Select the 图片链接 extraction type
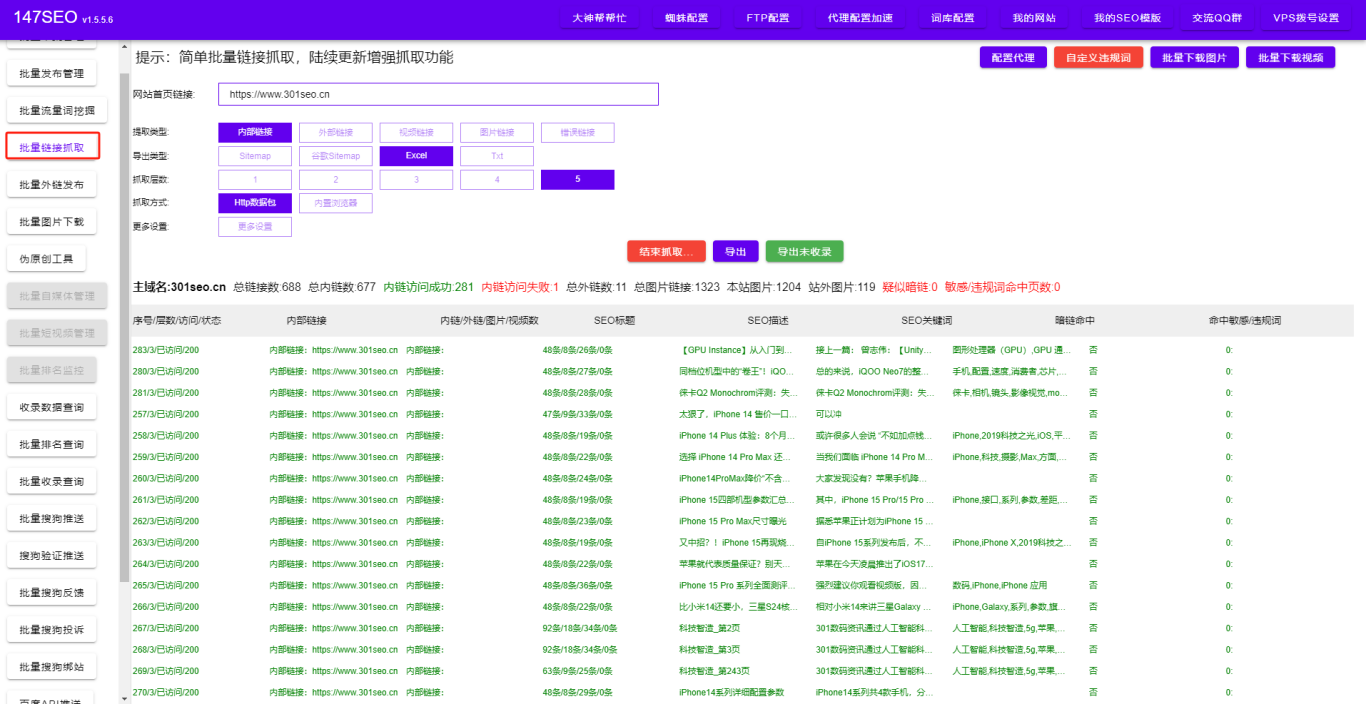 (x=497, y=132)
